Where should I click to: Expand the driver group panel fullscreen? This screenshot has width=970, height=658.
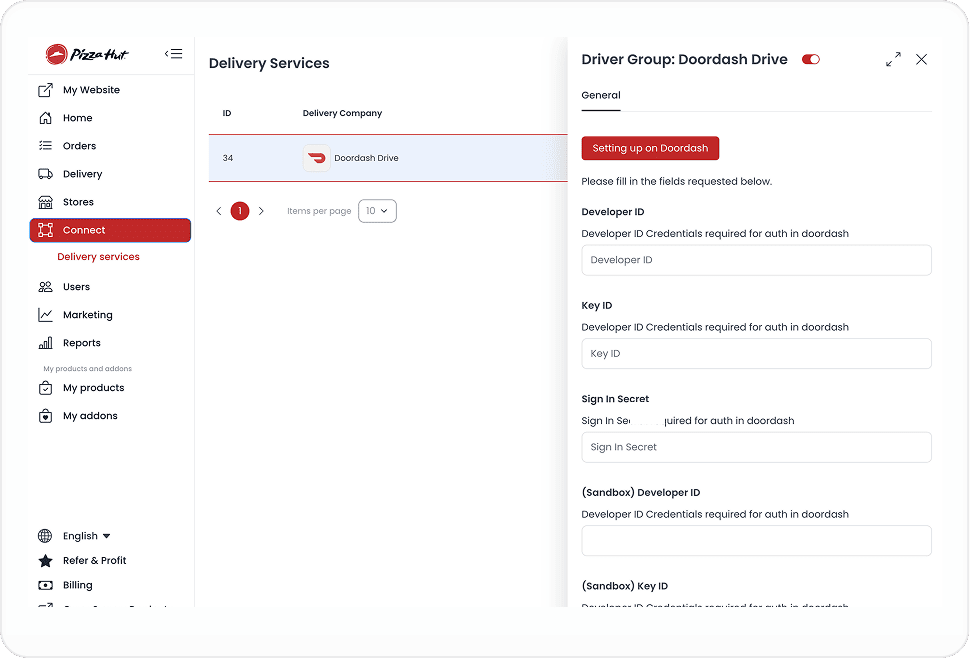893,59
